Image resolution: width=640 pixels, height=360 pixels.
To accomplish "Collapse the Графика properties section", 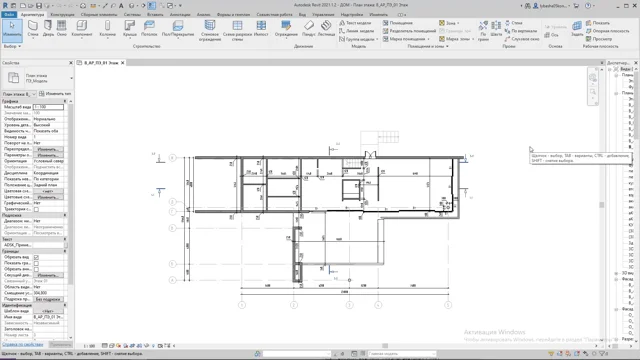I will coord(64,101).
